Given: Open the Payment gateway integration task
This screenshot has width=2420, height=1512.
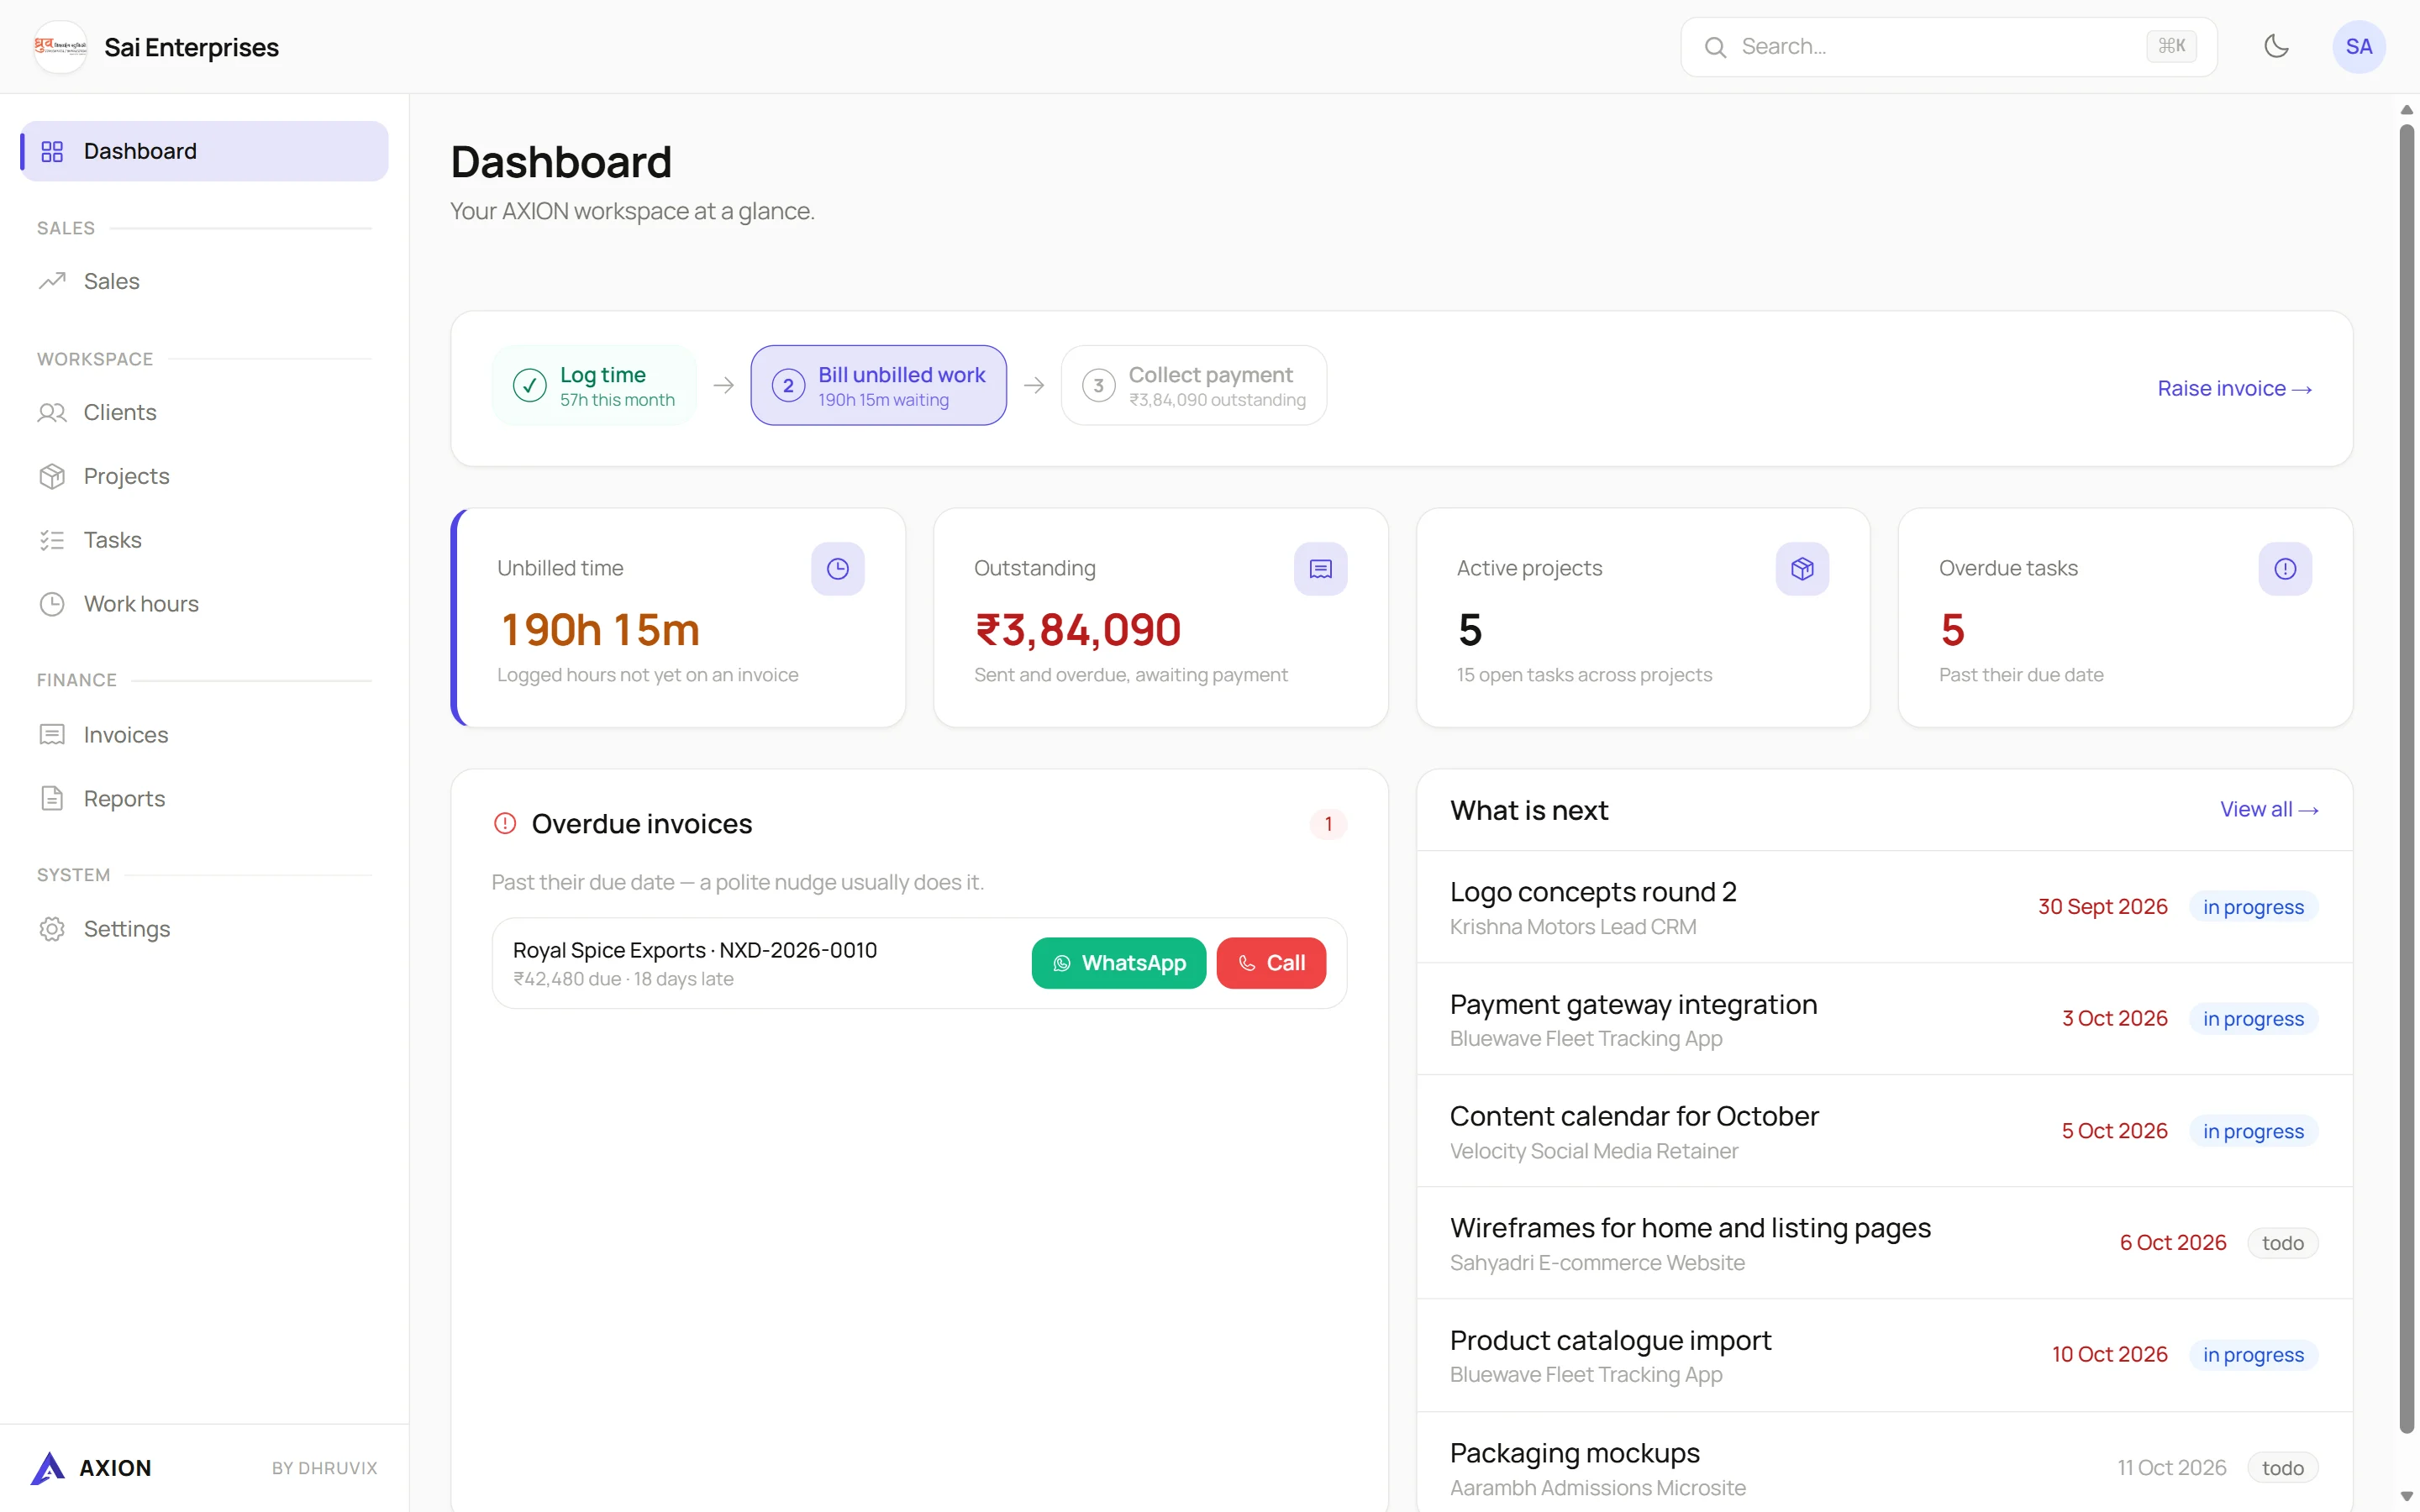Looking at the screenshot, I should click(1884, 1019).
